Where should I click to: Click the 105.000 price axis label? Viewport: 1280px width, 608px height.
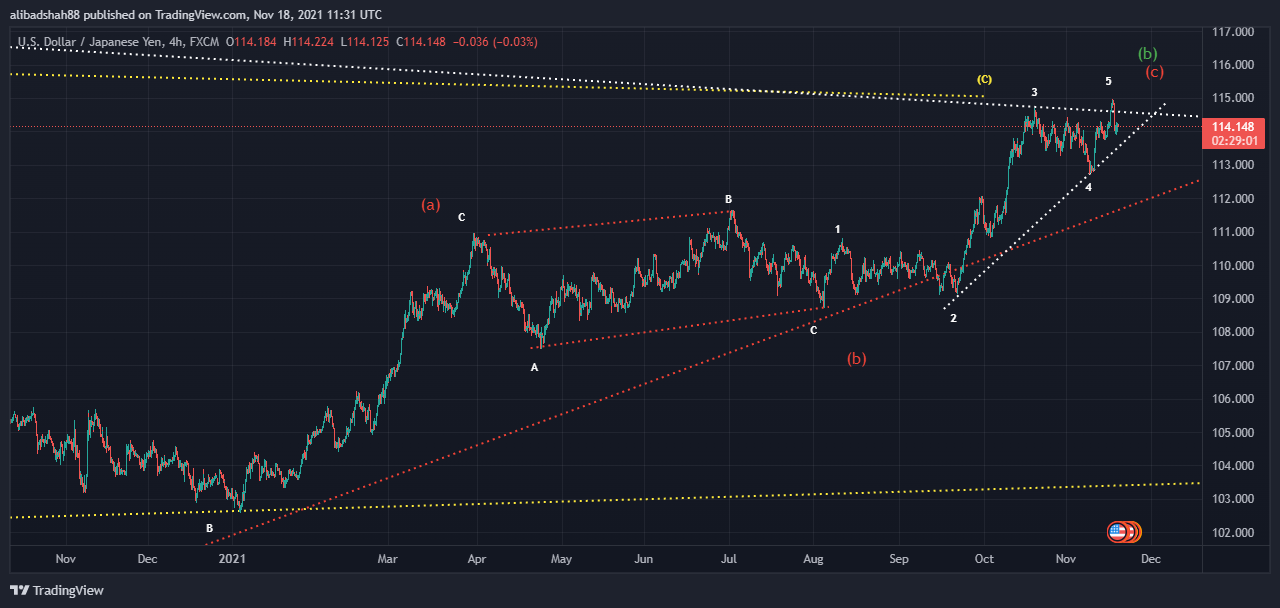pos(1234,432)
